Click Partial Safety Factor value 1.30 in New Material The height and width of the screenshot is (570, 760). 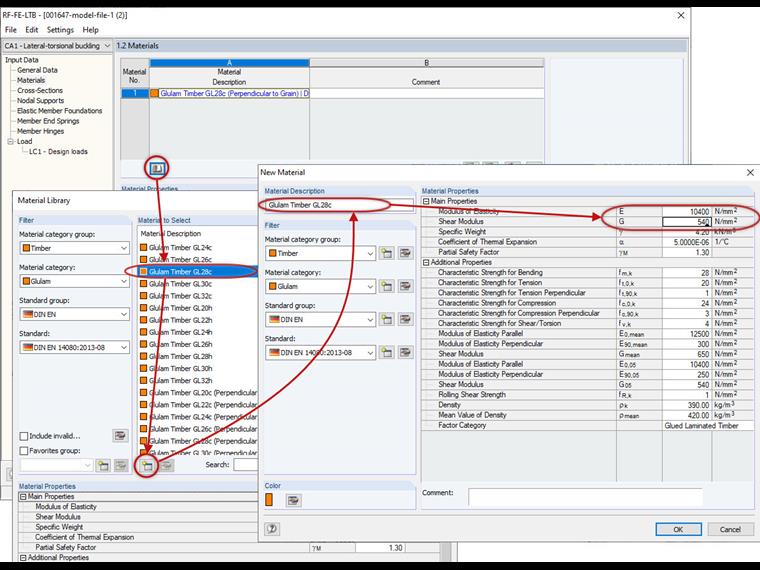click(x=686, y=252)
